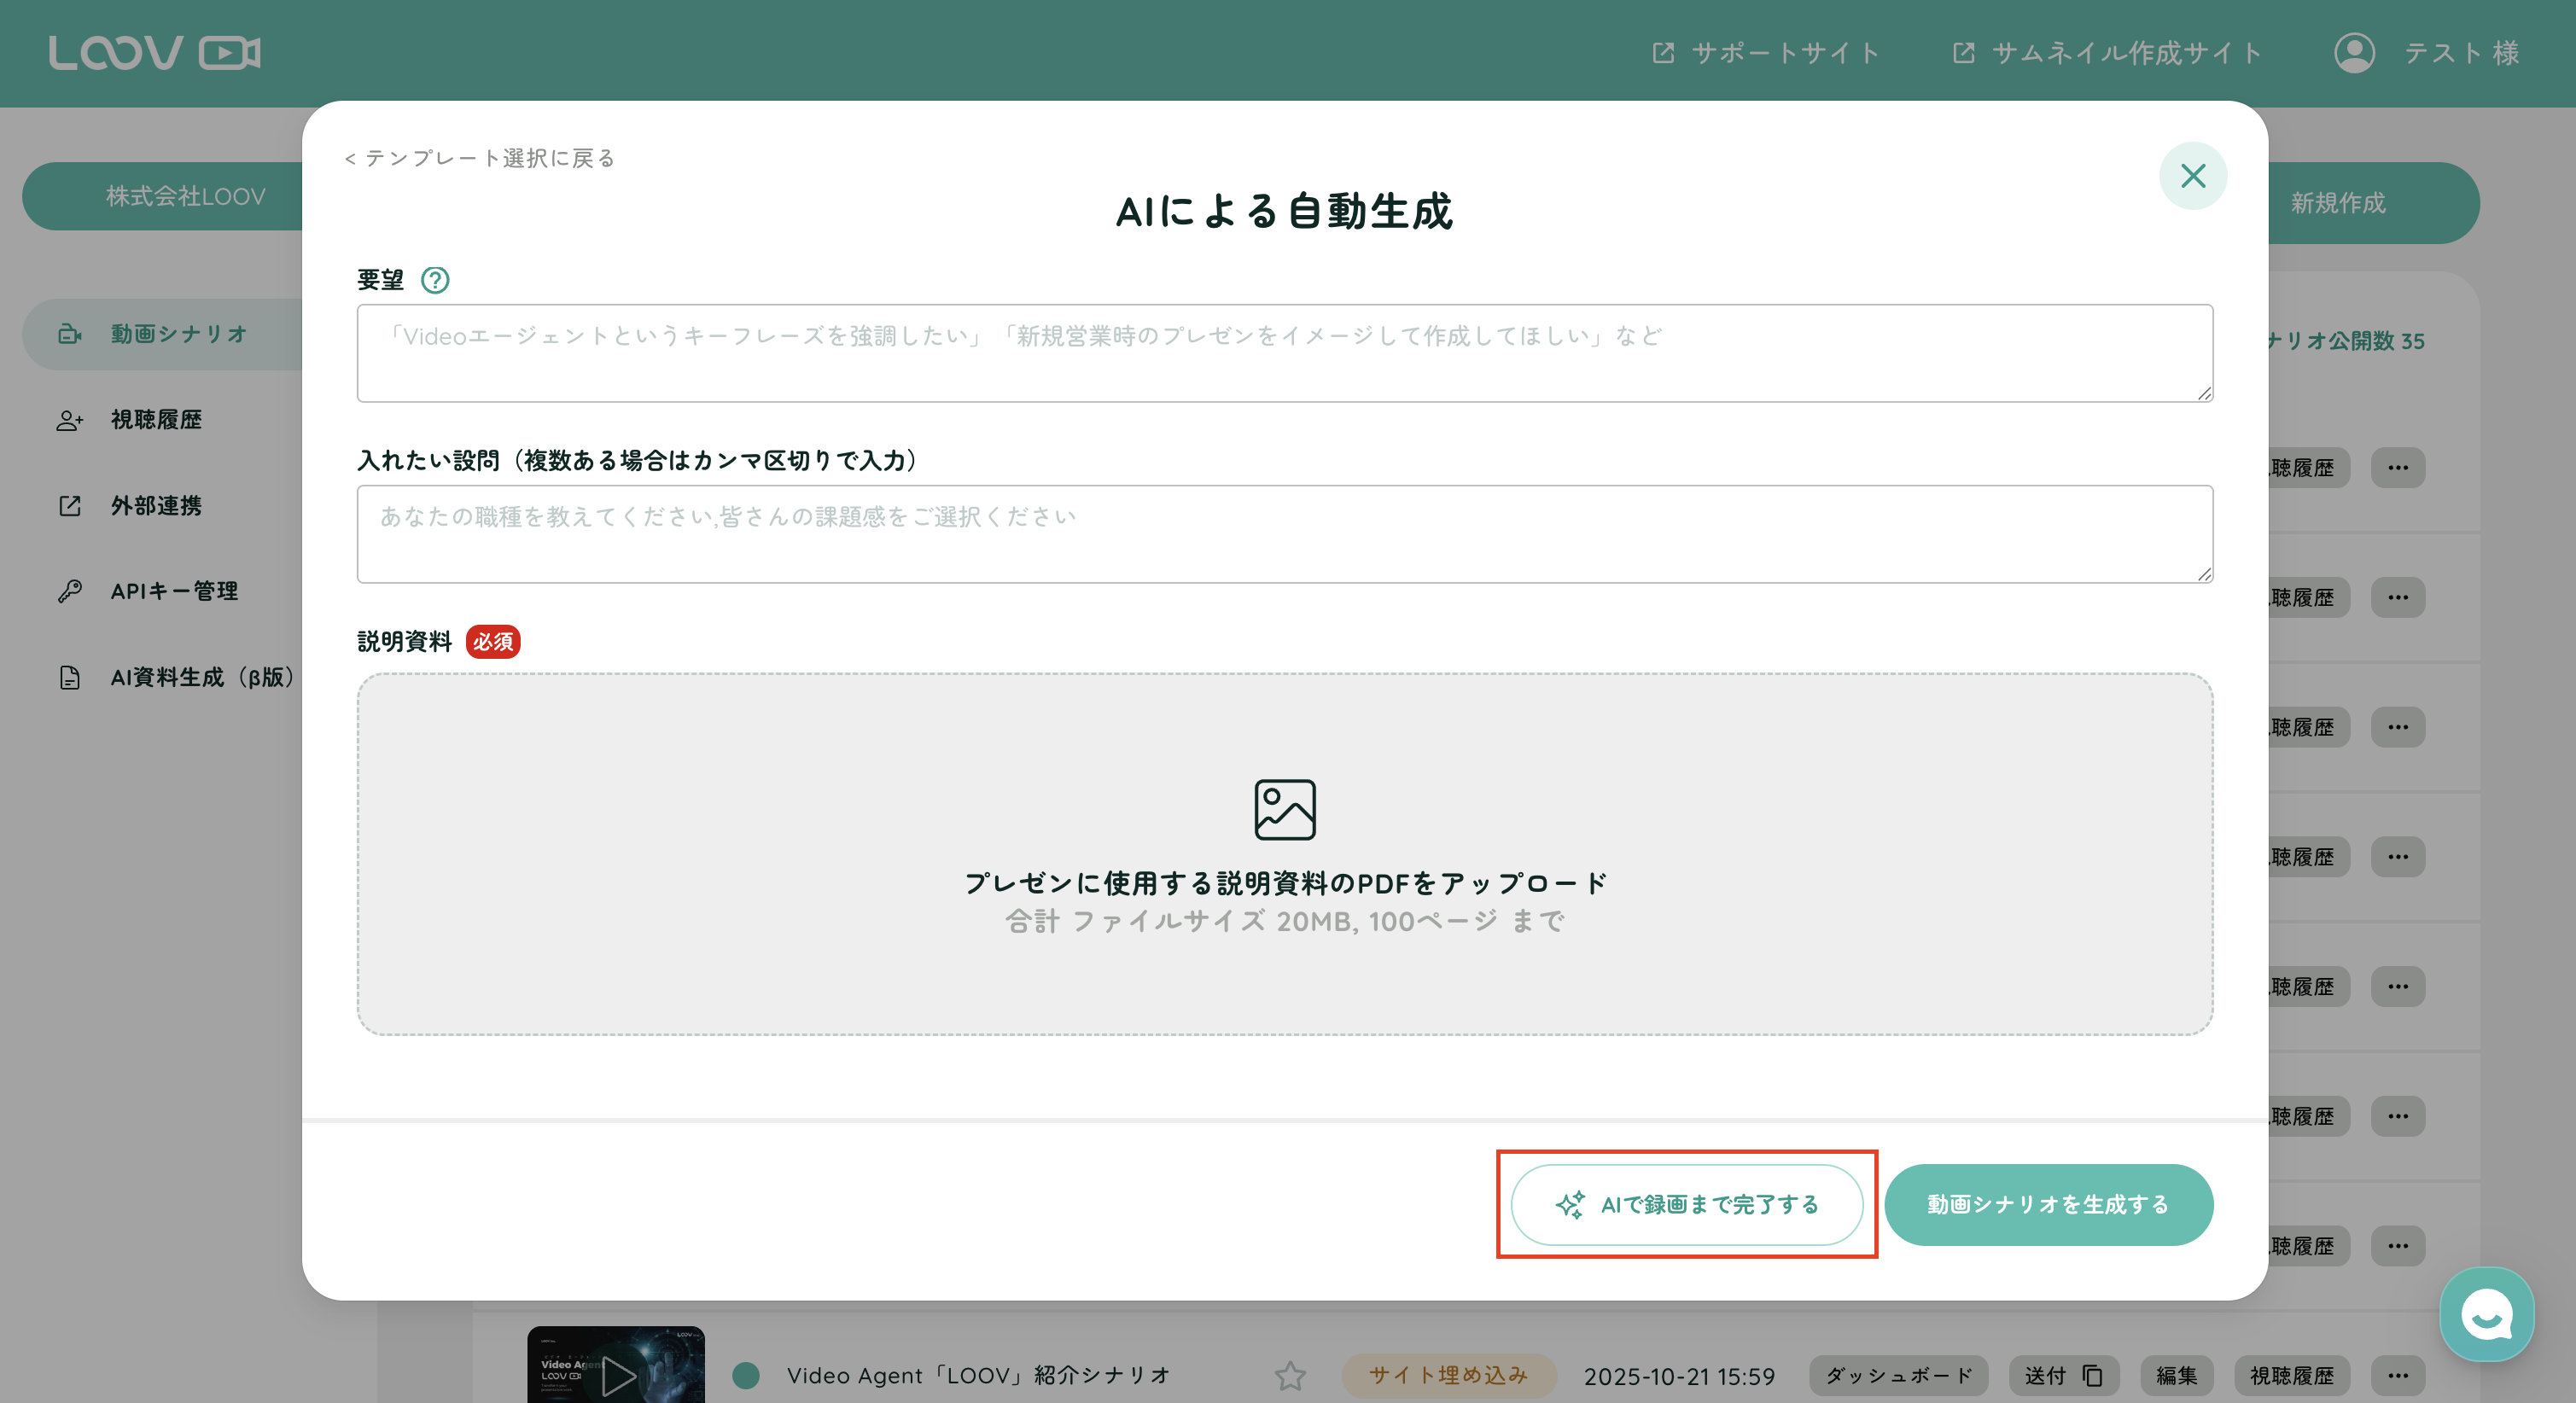Go back via テンプレート選択に戻る
2576x1403 pixels.
pyautogui.click(x=480, y=158)
